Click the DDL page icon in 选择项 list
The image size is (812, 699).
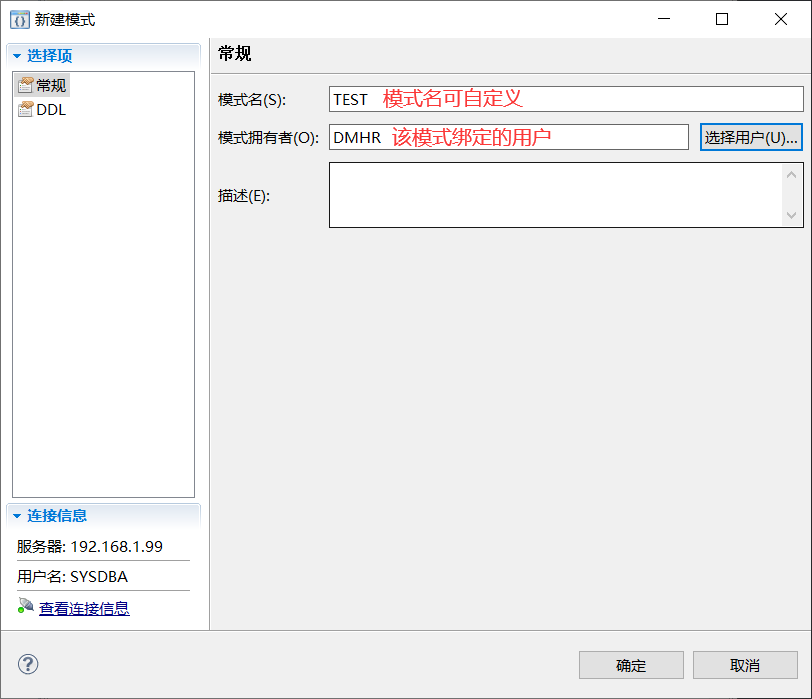click(x=25, y=109)
